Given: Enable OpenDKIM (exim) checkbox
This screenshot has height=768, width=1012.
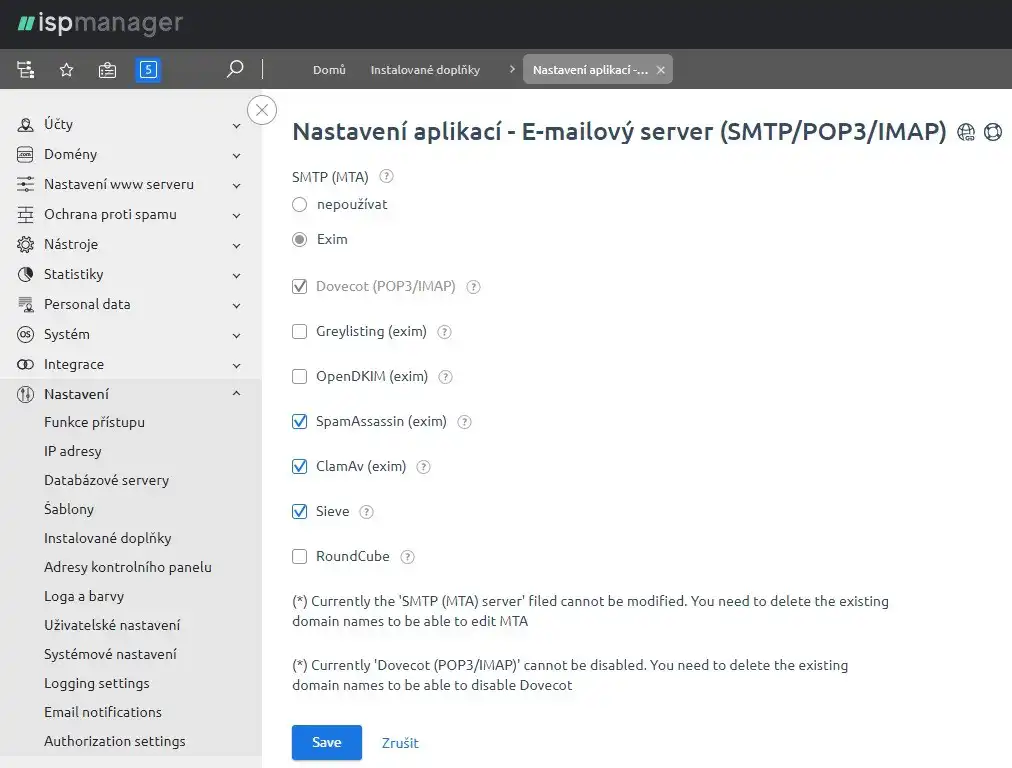Looking at the screenshot, I should [299, 376].
